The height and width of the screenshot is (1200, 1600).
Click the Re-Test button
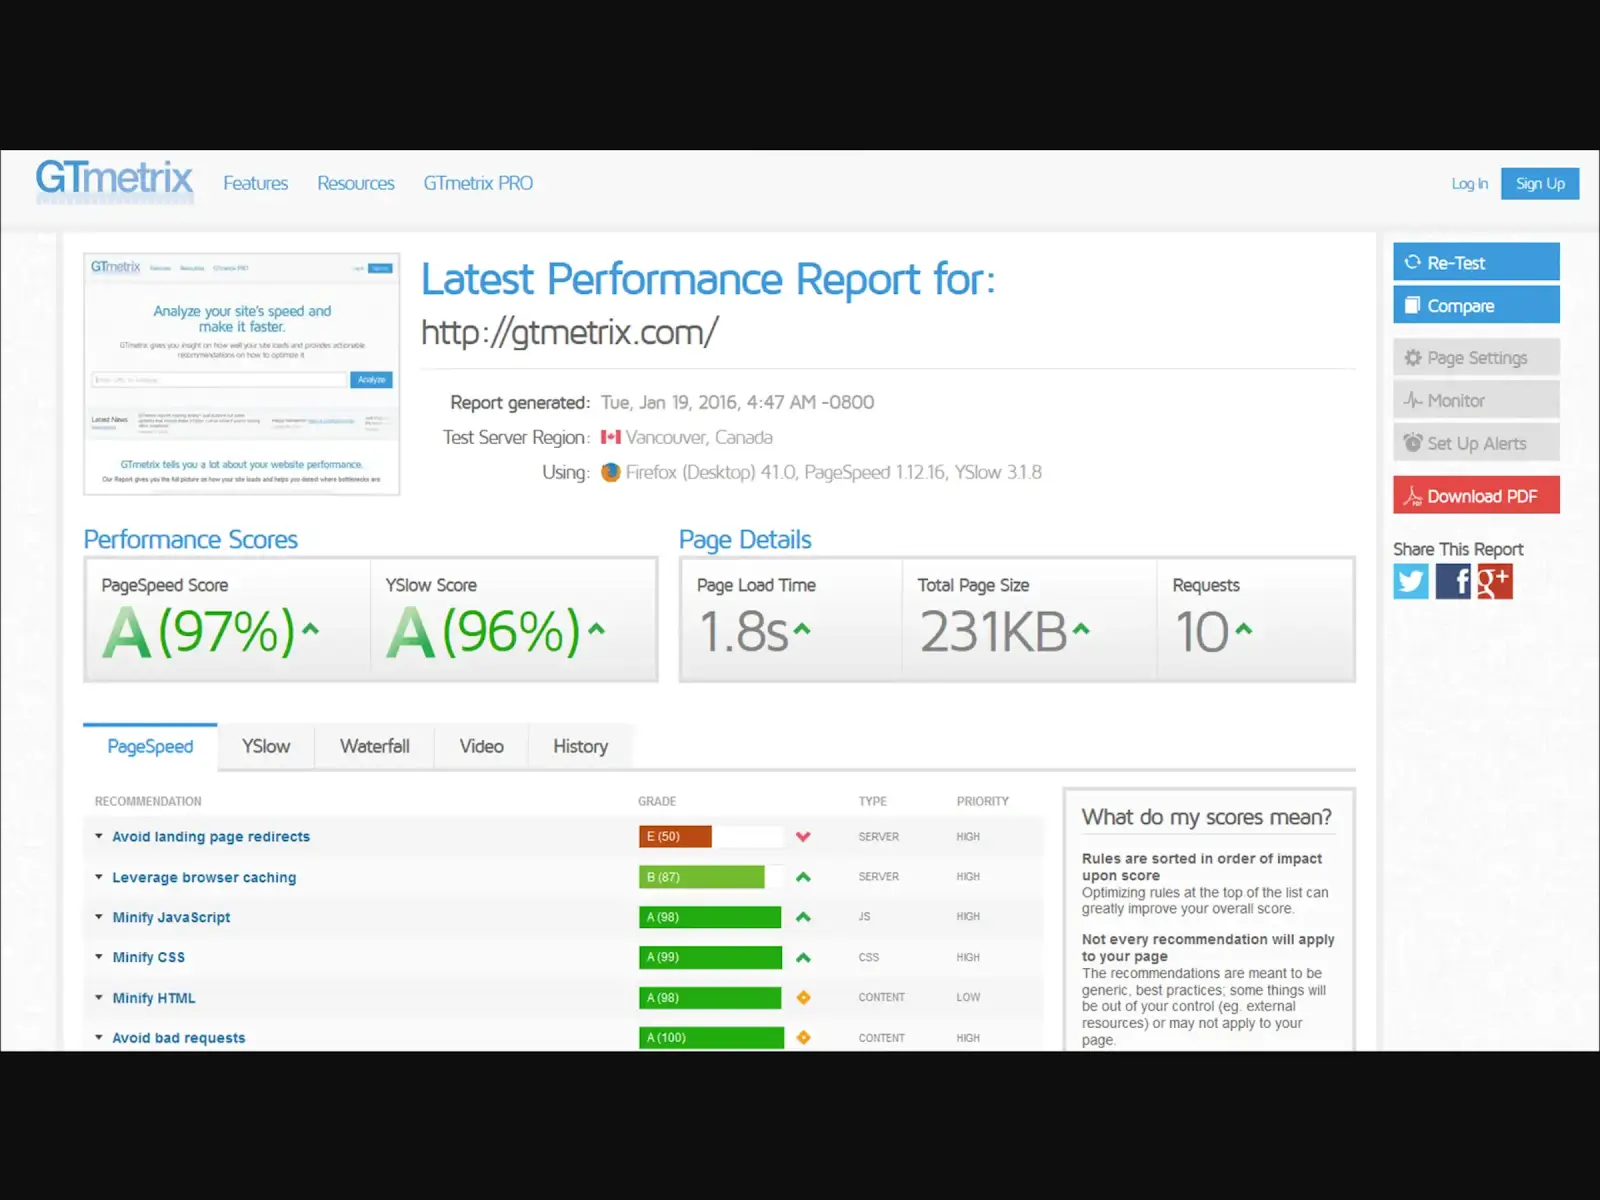1476,262
